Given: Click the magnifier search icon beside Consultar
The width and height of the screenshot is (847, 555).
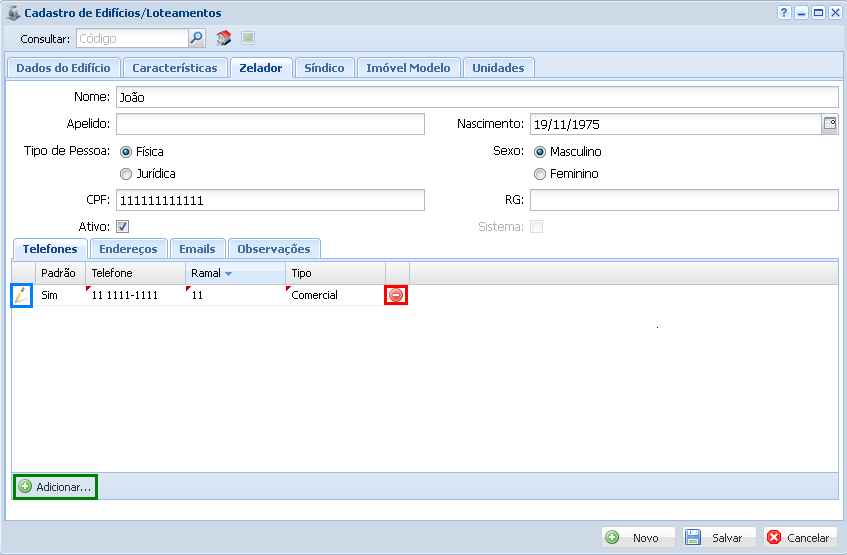Looking at the screenshot, I should click(197, 39).
